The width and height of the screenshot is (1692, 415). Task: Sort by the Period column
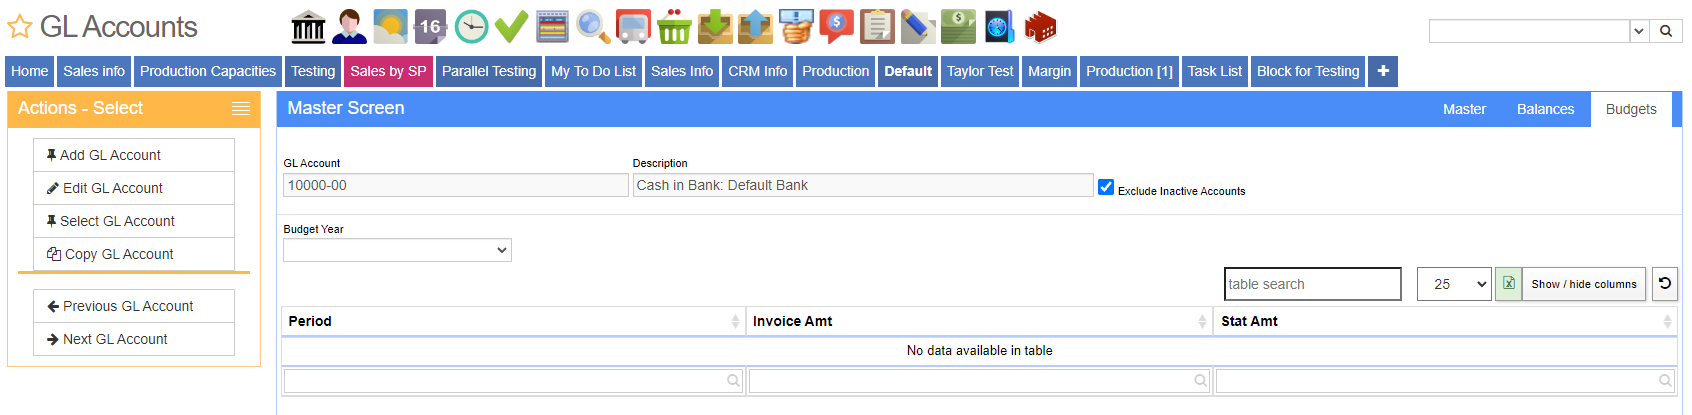pos(513,321)
